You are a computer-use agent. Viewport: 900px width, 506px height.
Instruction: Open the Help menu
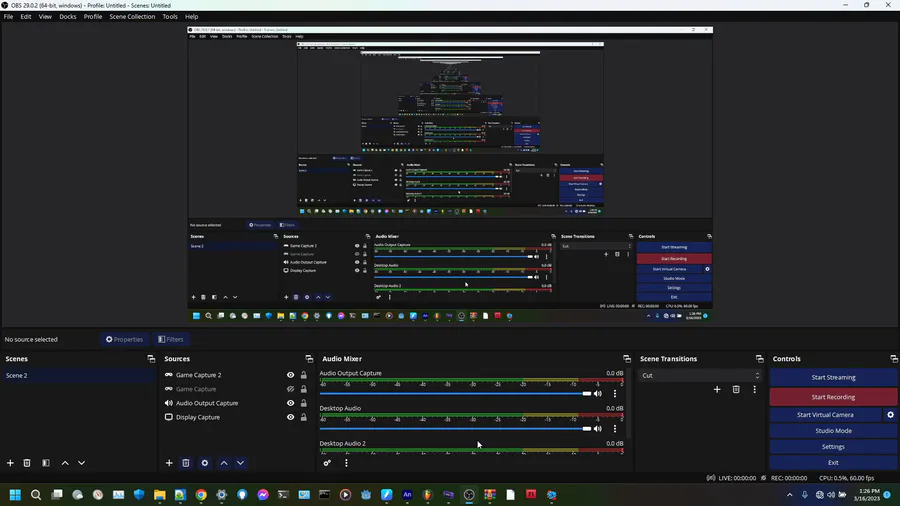coord(191,17)
